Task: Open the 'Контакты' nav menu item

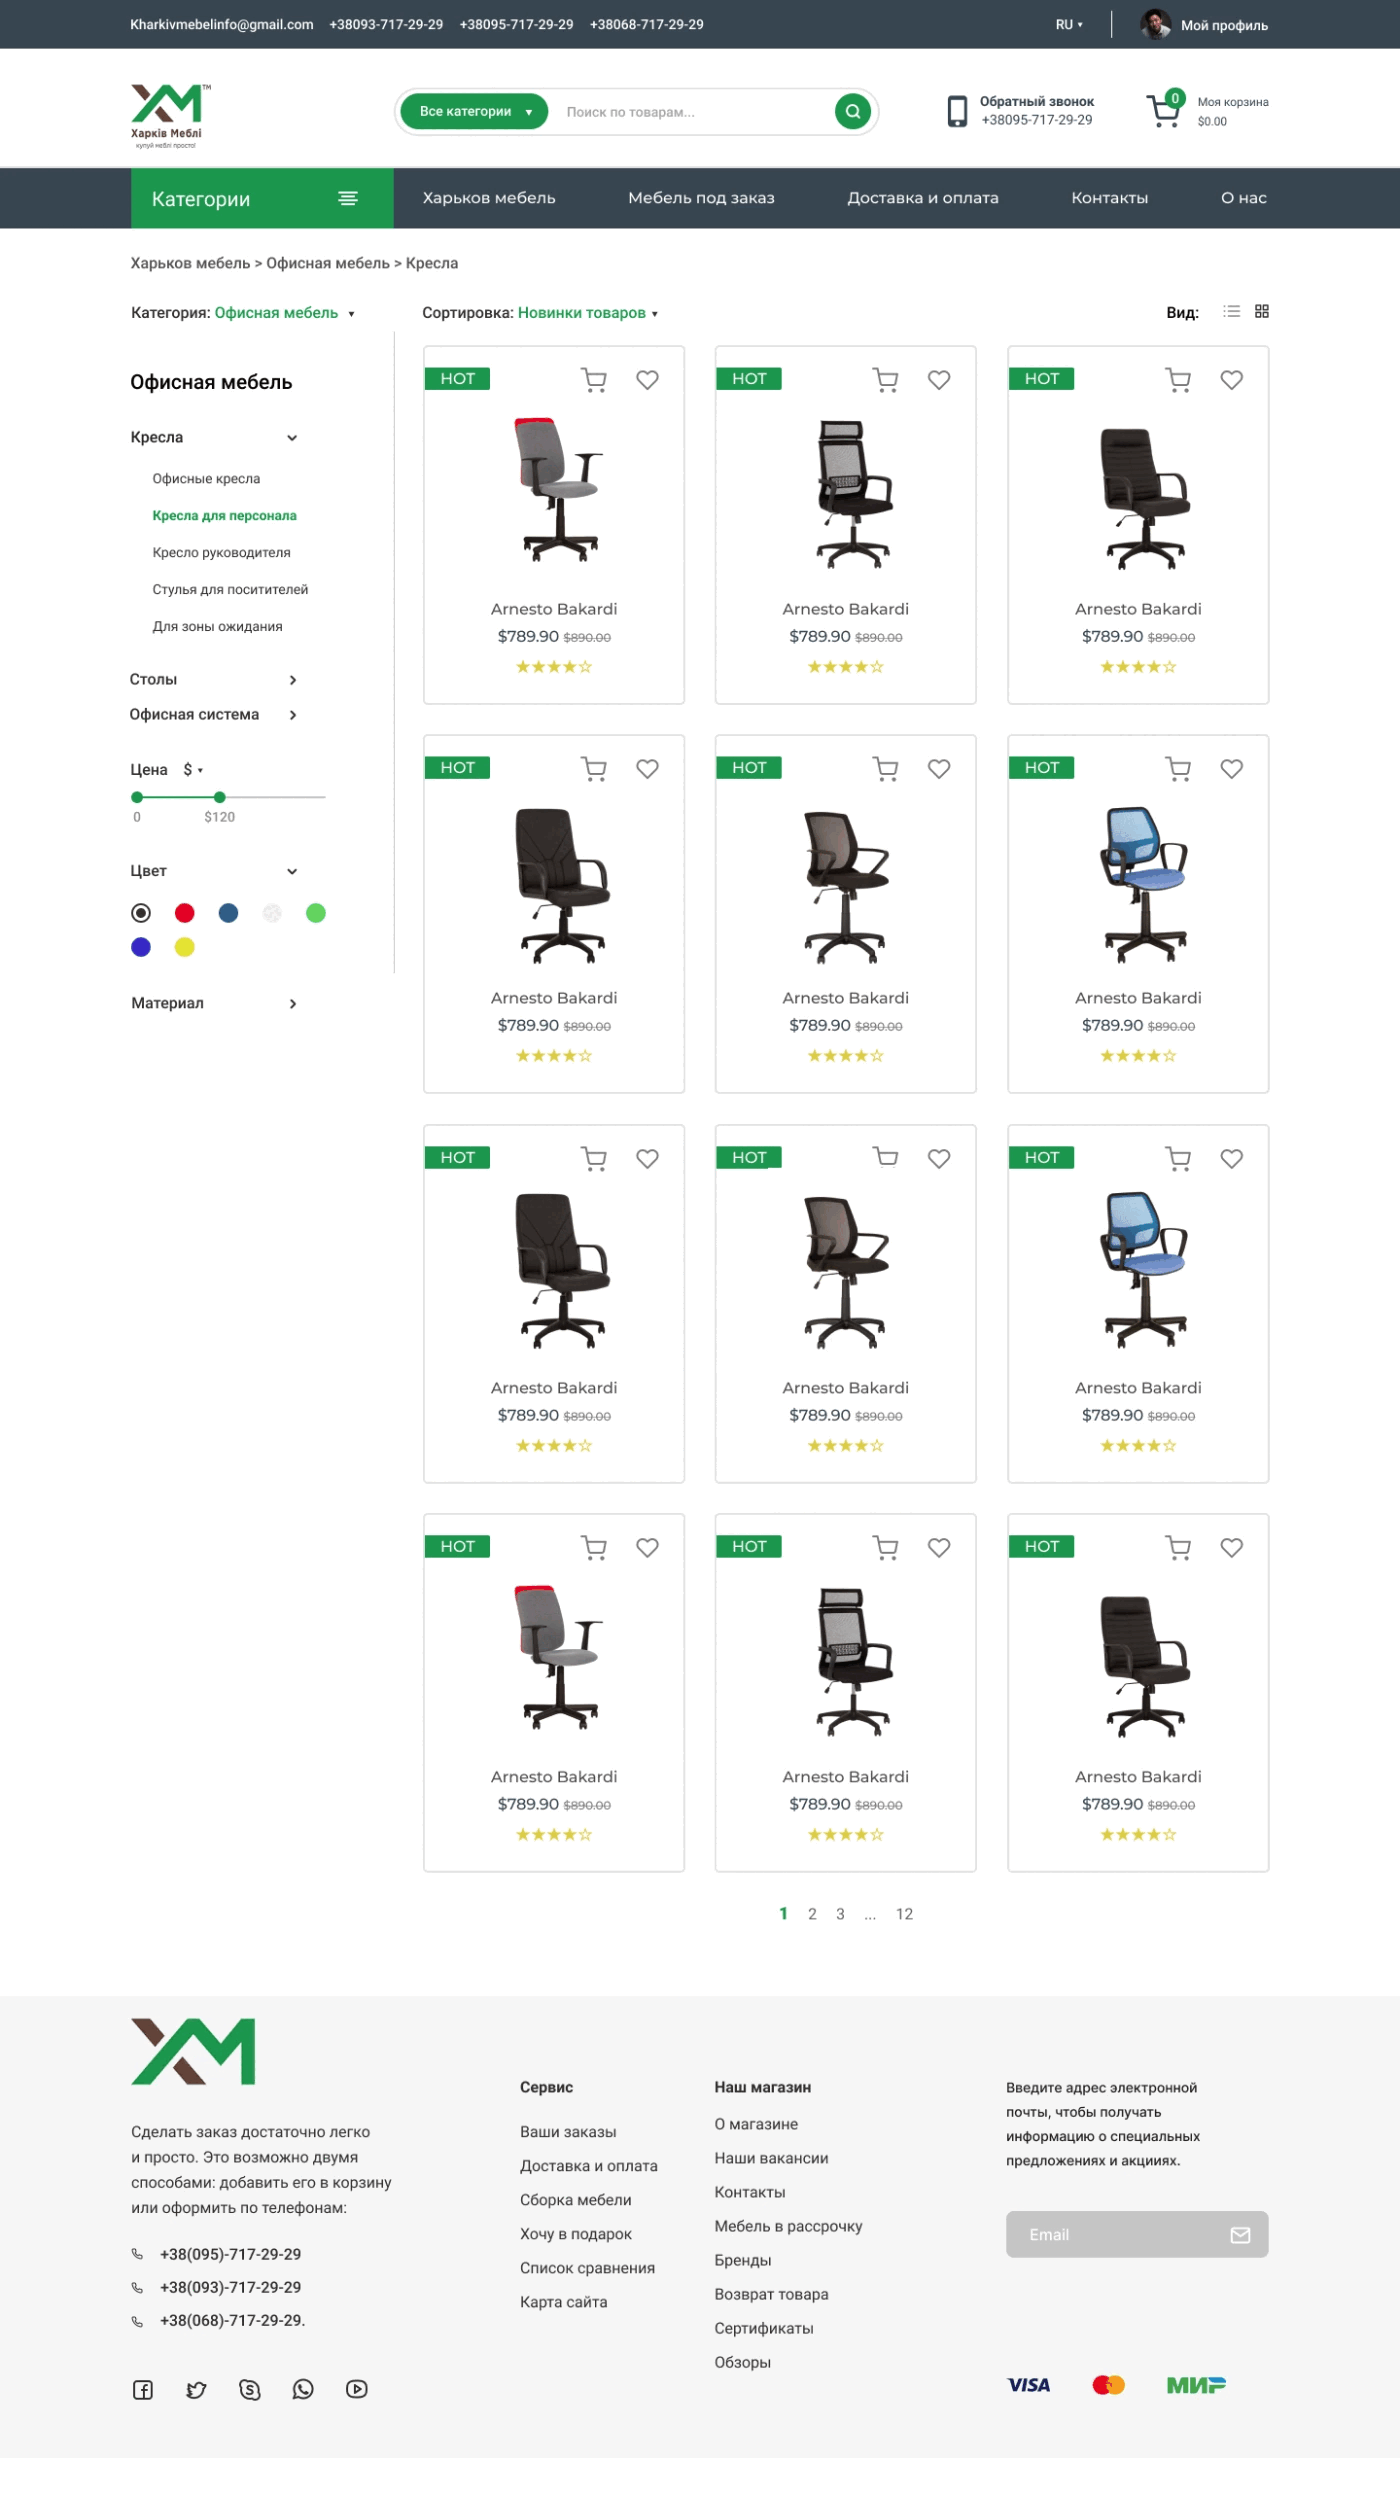Action: (x=1110, y=198)
